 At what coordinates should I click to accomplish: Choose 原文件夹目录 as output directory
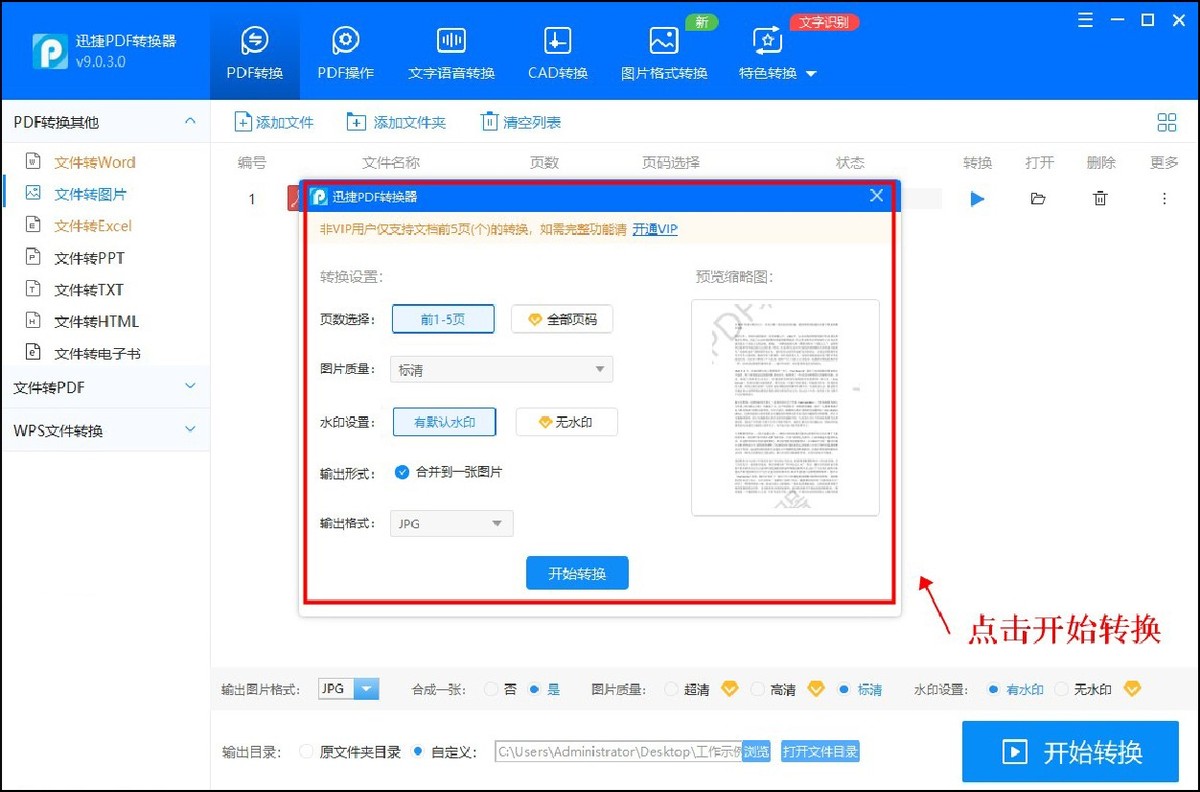(x=307, y=751)
